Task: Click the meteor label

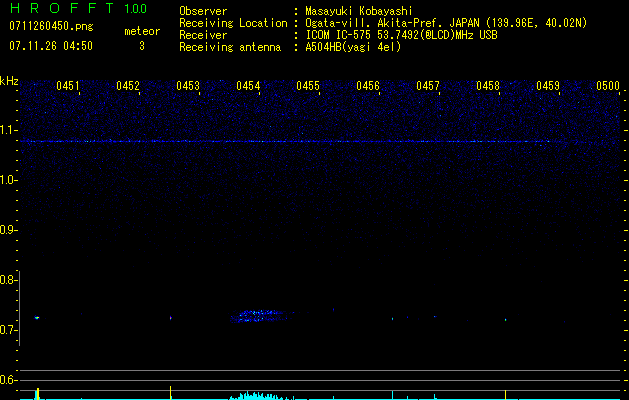Action: pos(142,31)
